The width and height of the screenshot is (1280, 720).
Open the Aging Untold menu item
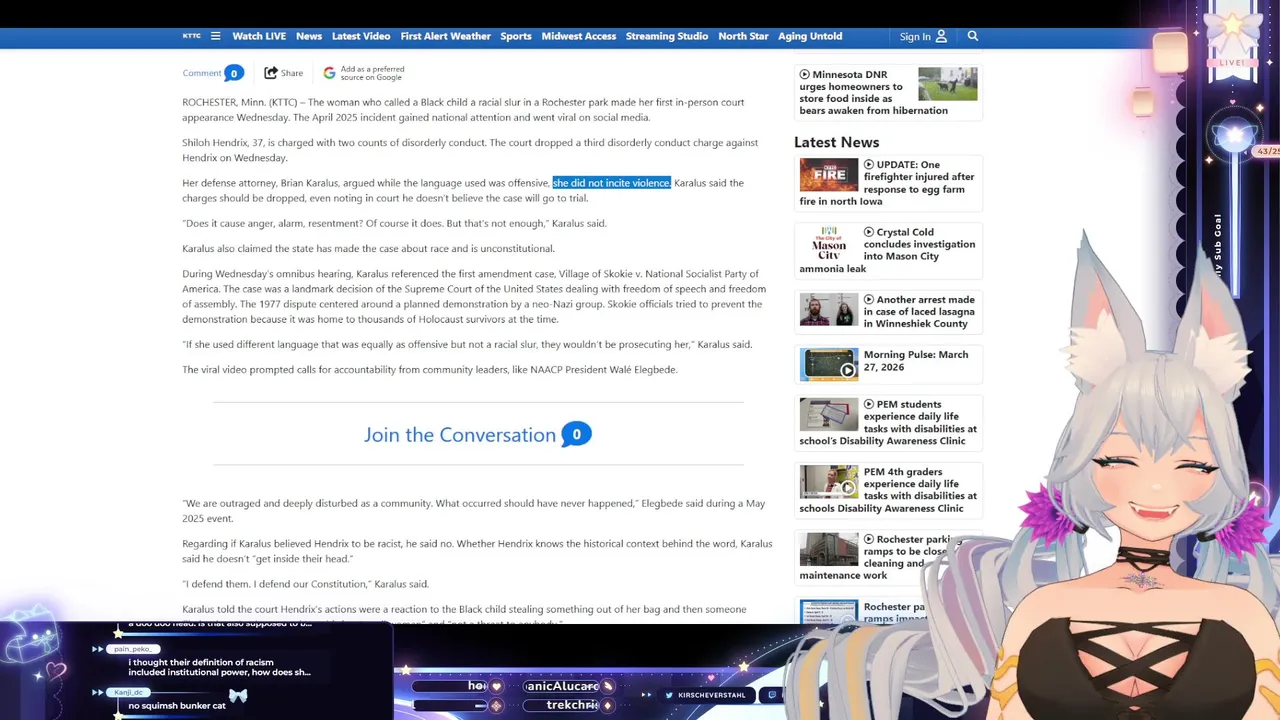[x=810, y=36]
